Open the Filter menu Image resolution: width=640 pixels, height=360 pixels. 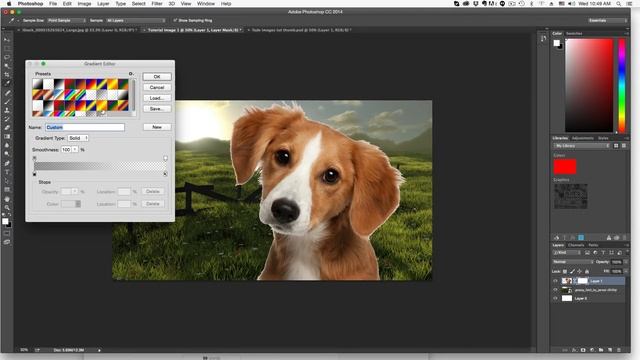pyautogui.click(x=157, y=3)
